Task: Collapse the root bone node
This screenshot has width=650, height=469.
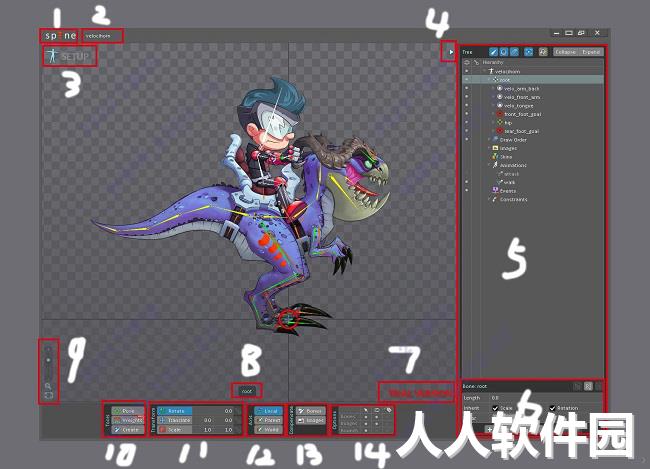Action: pyautogui.click(x=489, y=80)
